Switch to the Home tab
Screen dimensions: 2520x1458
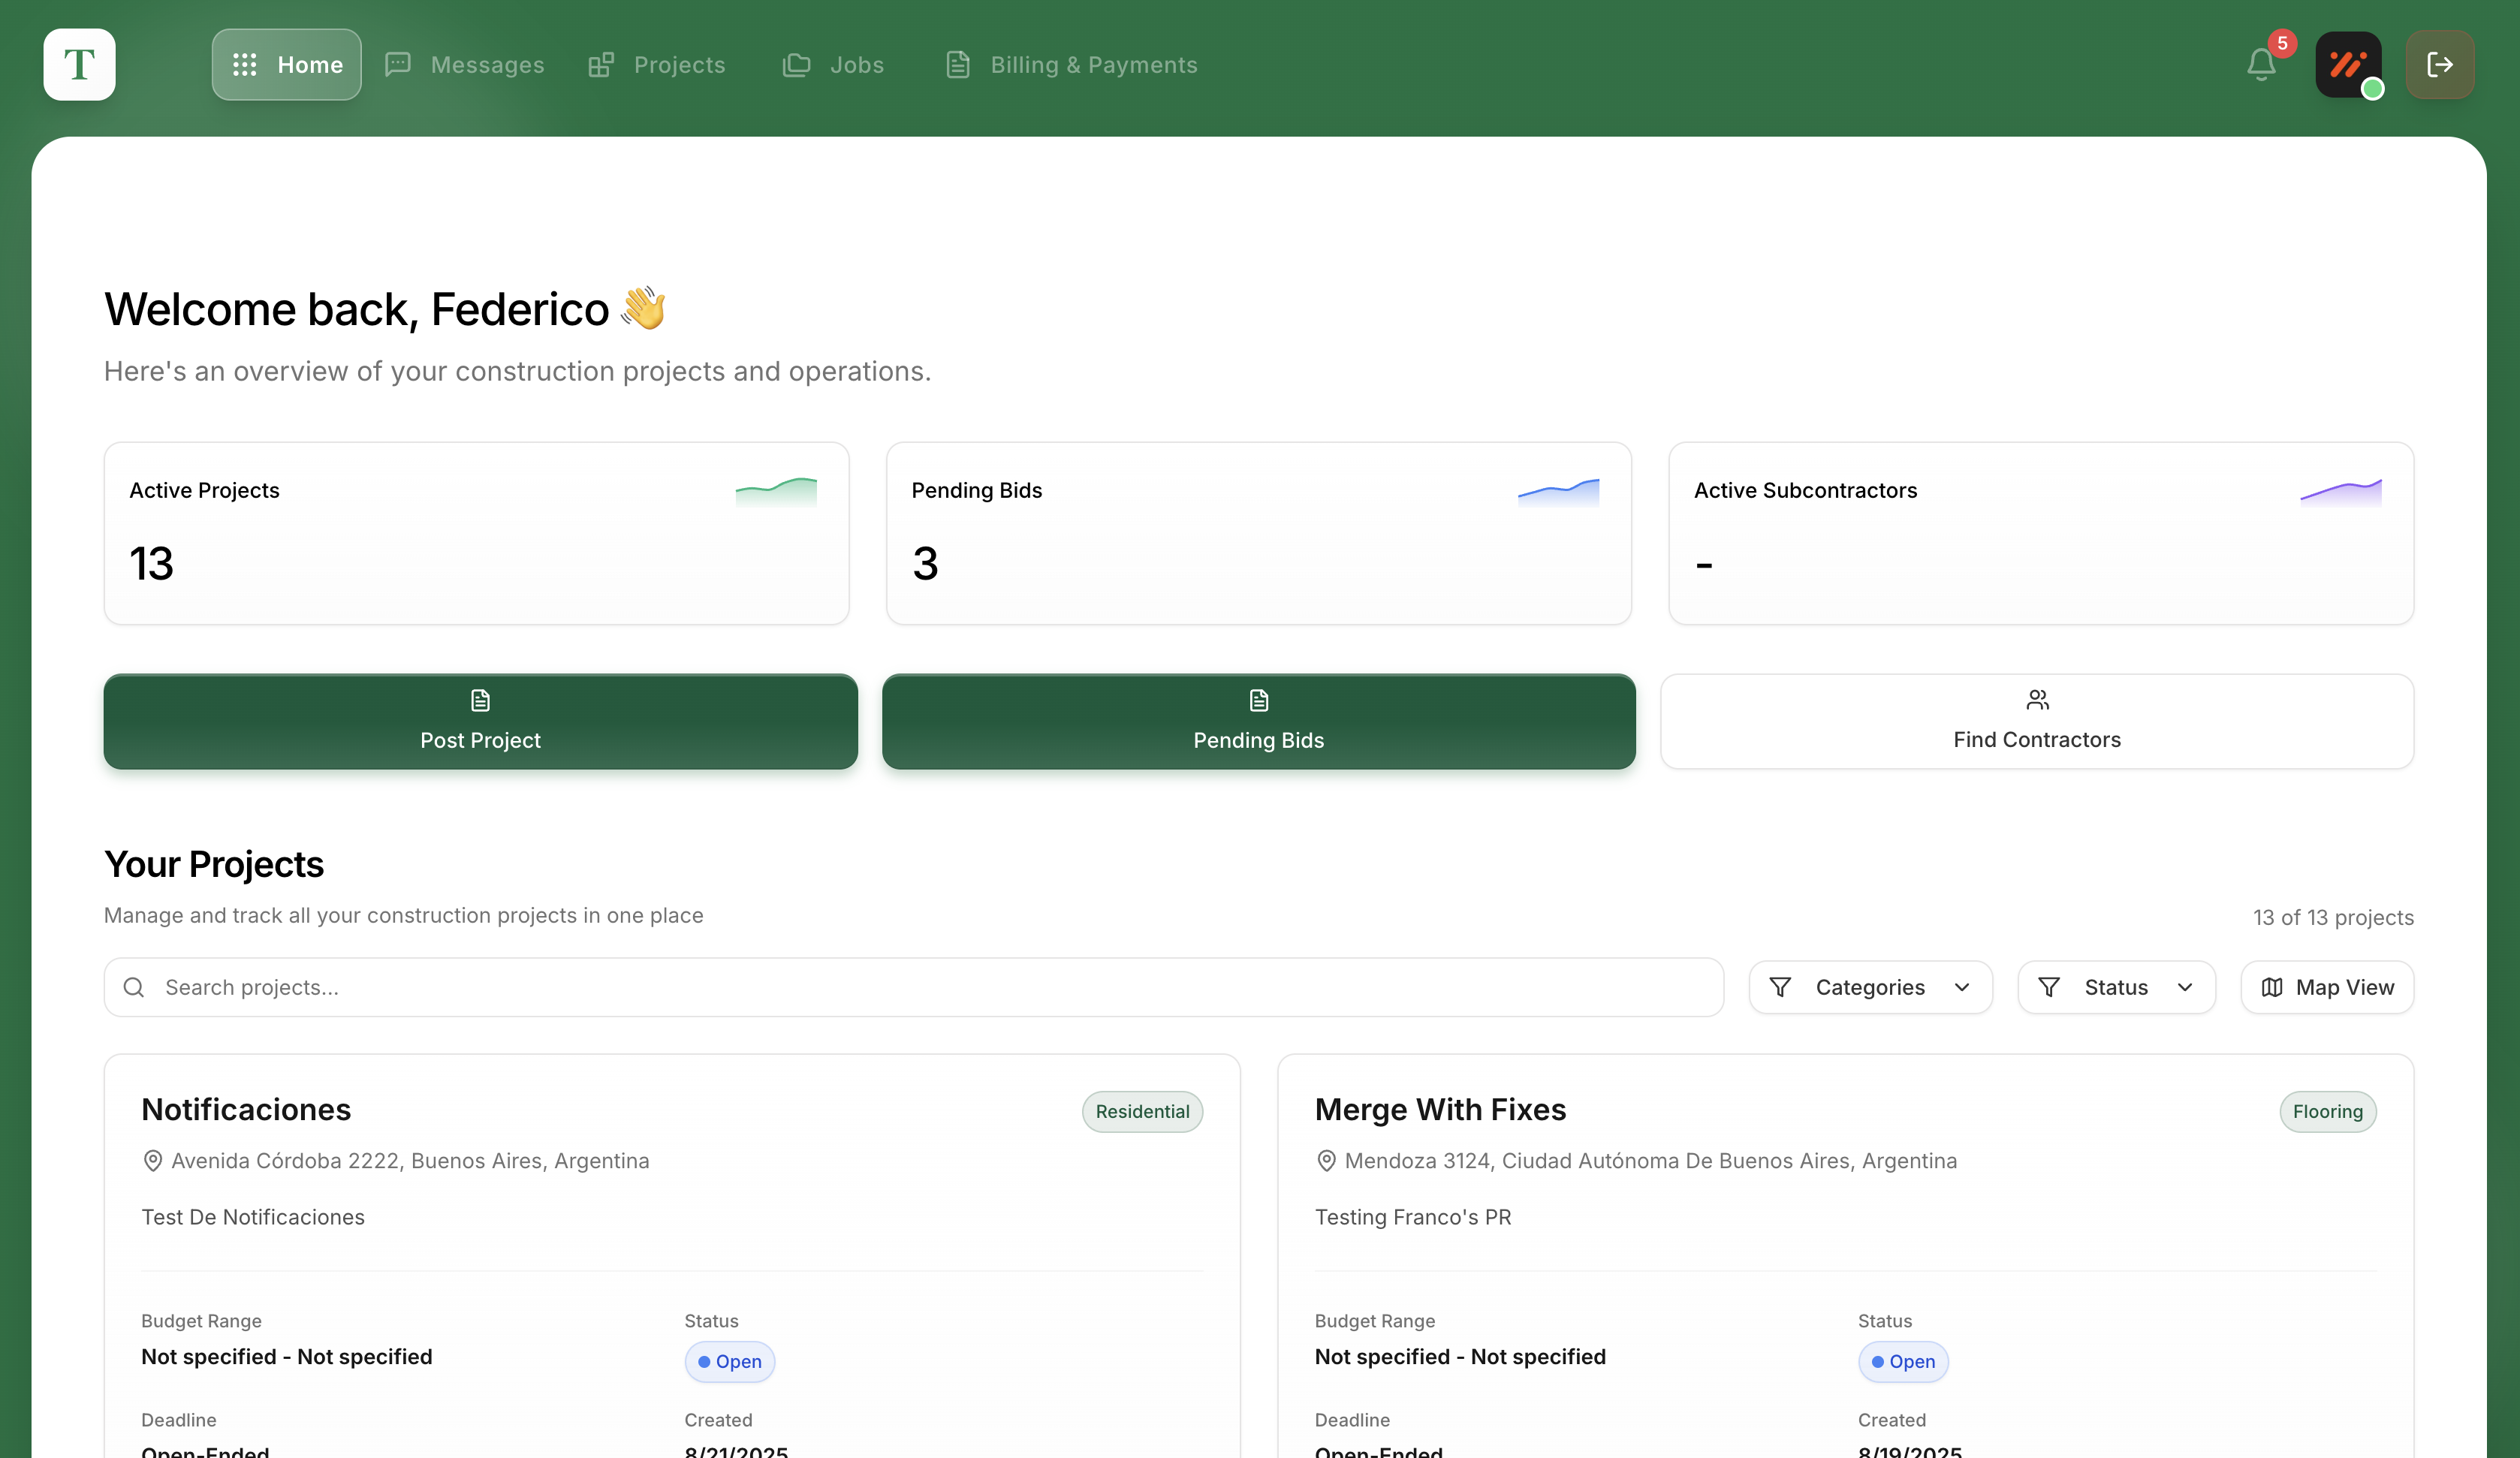[x=286, y=64]
